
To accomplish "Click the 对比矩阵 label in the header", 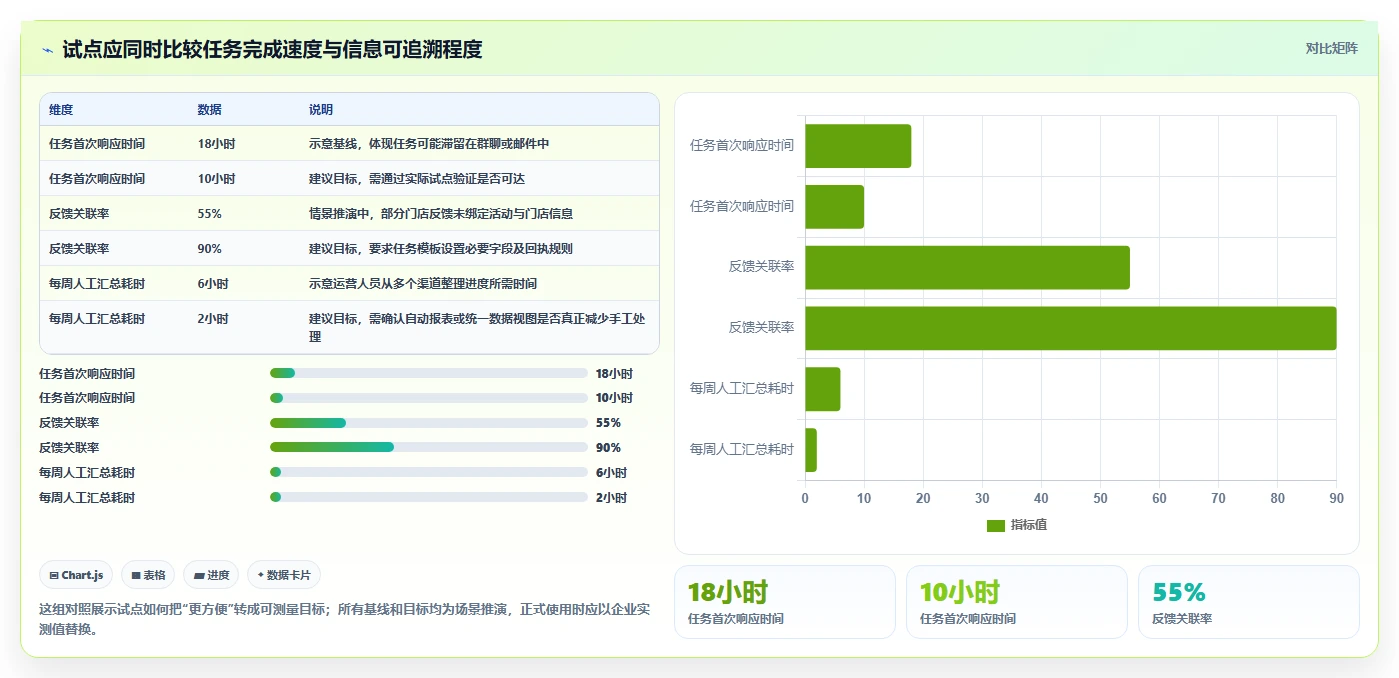I will (1331, 48).
